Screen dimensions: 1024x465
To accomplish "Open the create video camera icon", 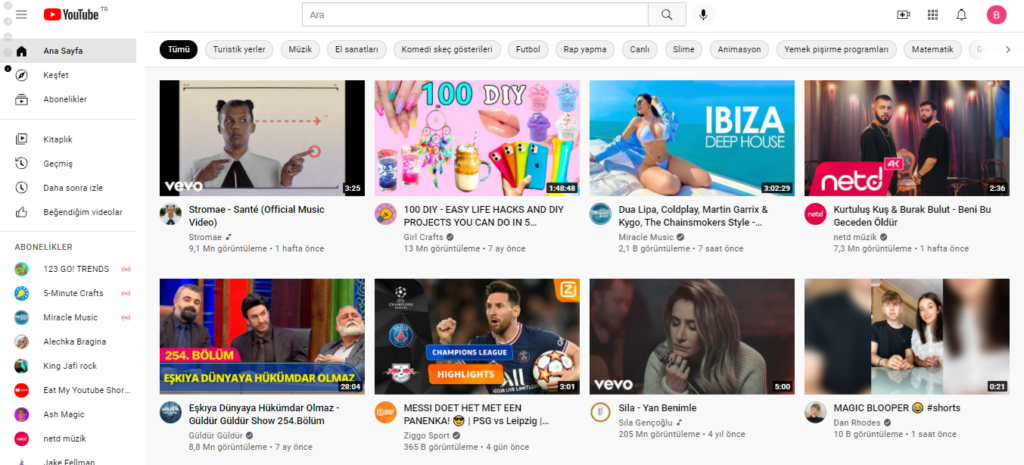I will (x=903, y=14).
